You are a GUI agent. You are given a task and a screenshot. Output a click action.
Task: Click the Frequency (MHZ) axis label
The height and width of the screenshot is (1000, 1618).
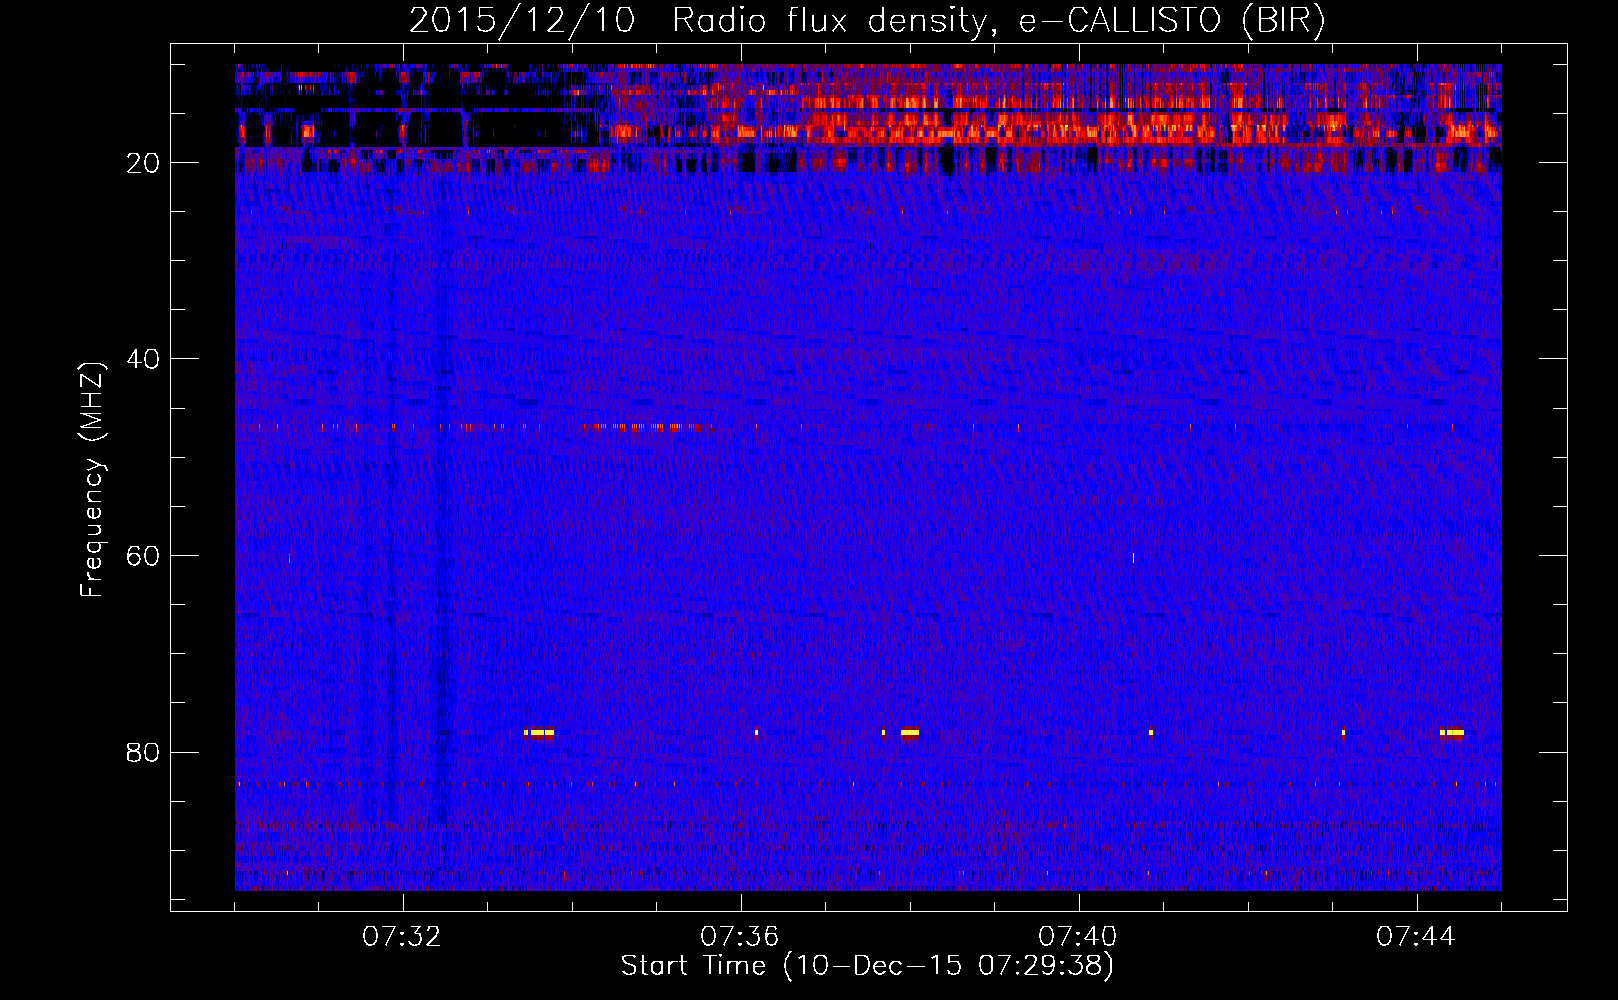coord(92,480)
